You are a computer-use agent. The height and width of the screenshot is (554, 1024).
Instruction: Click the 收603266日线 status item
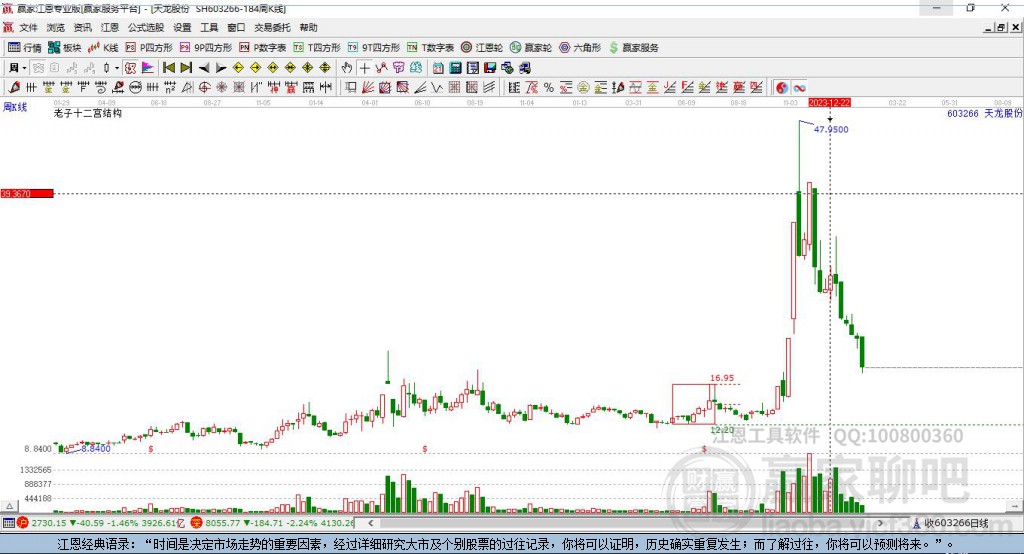[x=950, y=523]
